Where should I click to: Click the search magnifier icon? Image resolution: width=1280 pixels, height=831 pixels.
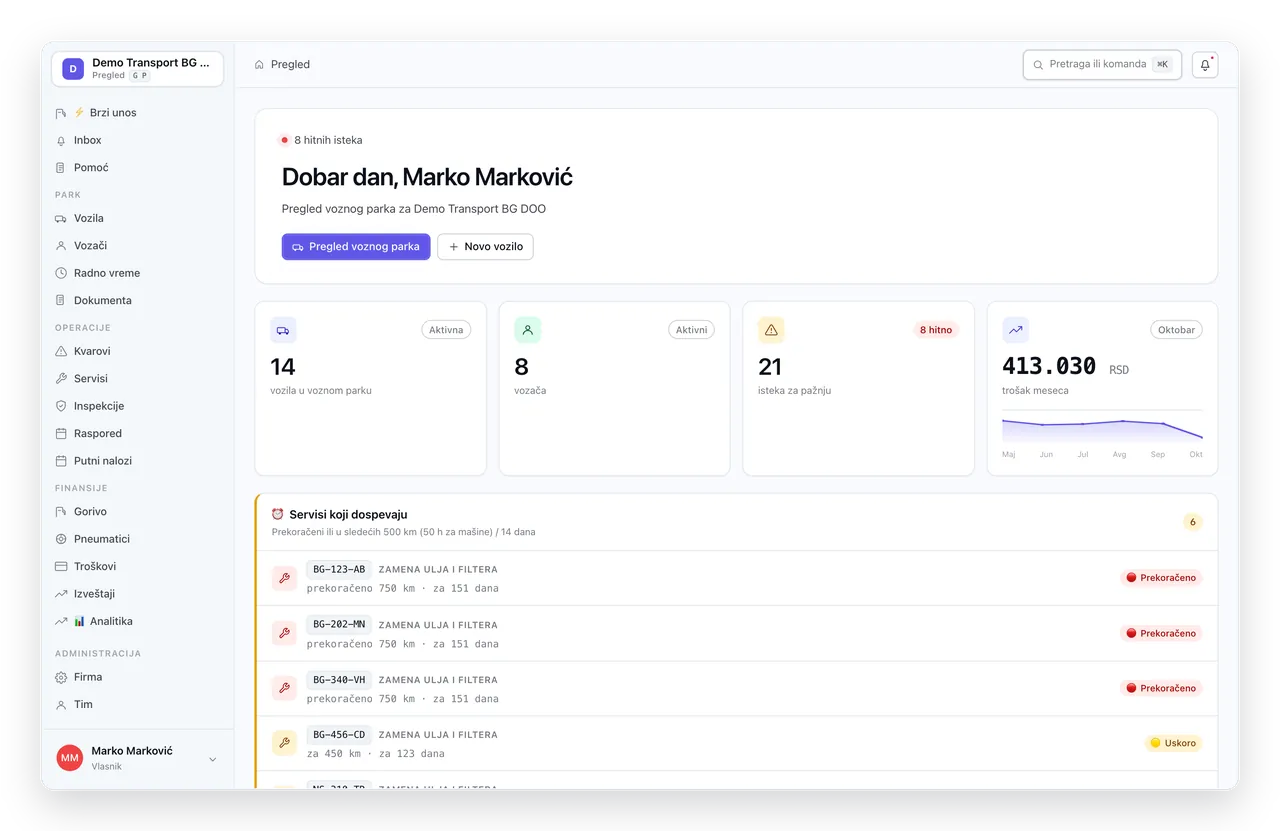click(1038, 64)
